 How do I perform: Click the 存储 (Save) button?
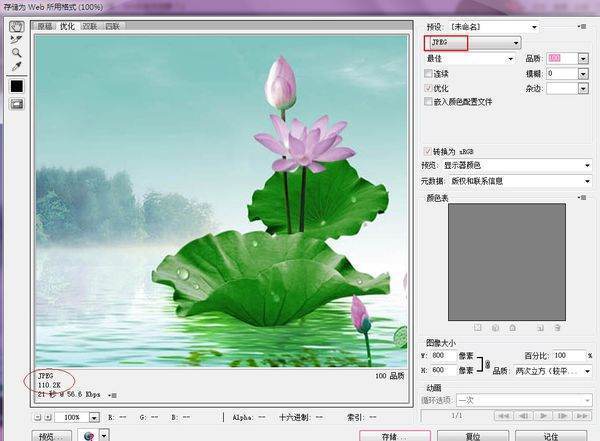[x=395, y=436]
